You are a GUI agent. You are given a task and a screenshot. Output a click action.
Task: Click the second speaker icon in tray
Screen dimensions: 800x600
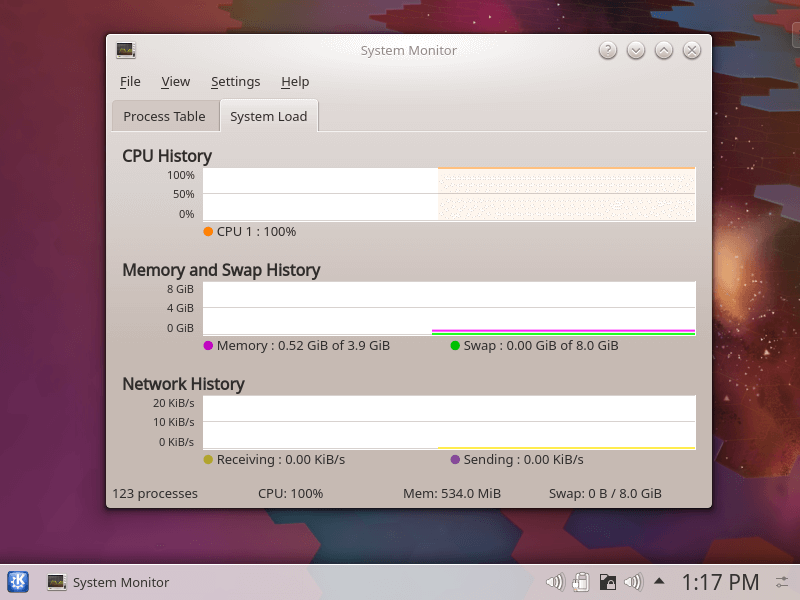pos(633,581)
